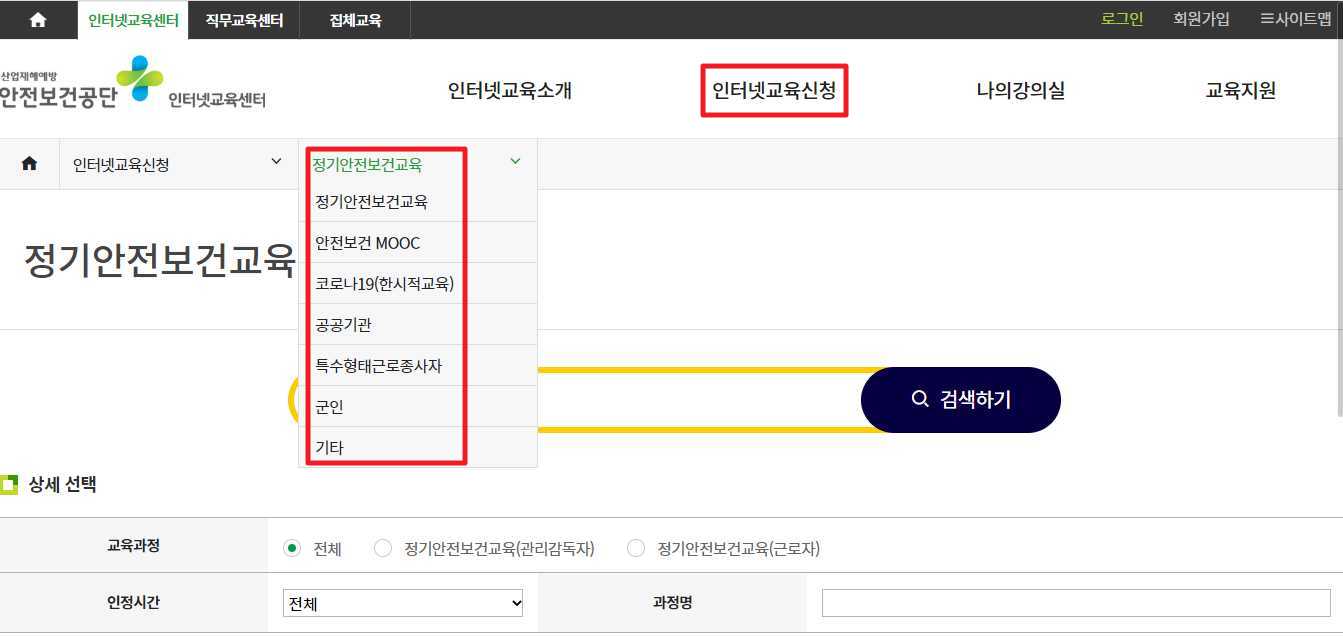Viewport: 1343px width, 637px height.
Task: Choose 코로나19(한시적교육) menu entry
Action: [387, 283]
